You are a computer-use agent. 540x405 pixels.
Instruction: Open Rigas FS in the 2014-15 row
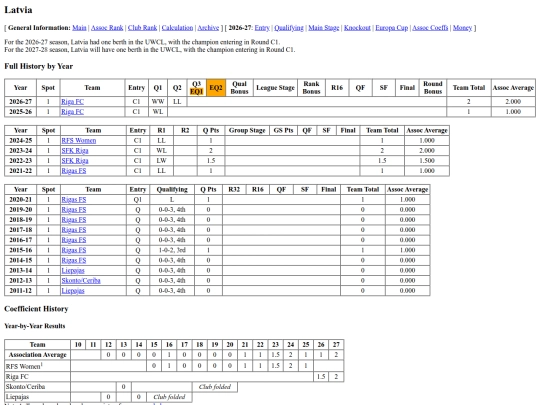coord(74,260)
